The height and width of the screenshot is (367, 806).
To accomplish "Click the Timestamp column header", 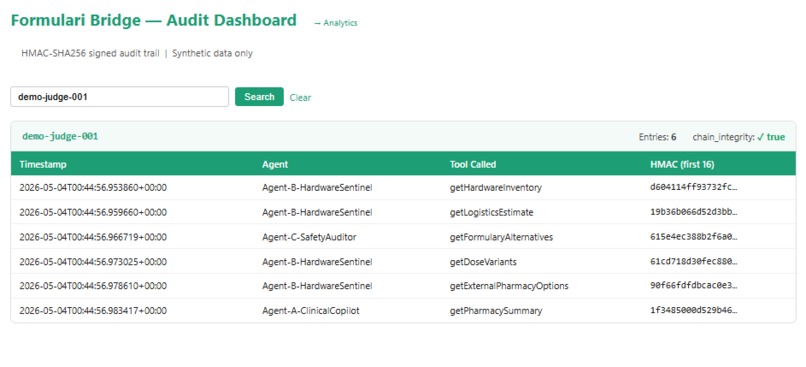I will point(43,164).
